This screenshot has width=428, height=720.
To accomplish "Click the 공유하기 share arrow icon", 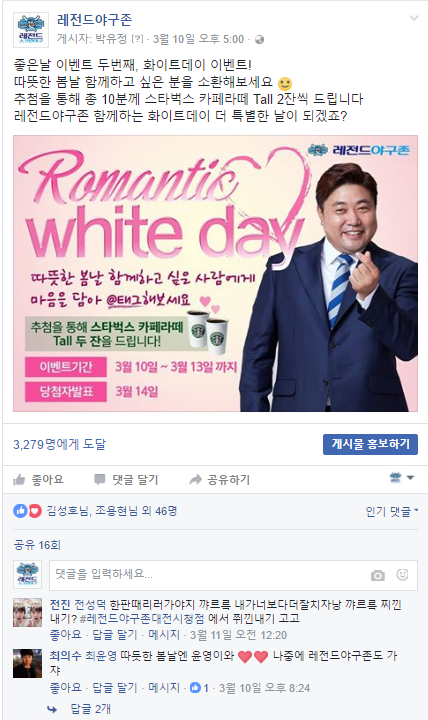I will click(195, 480).
